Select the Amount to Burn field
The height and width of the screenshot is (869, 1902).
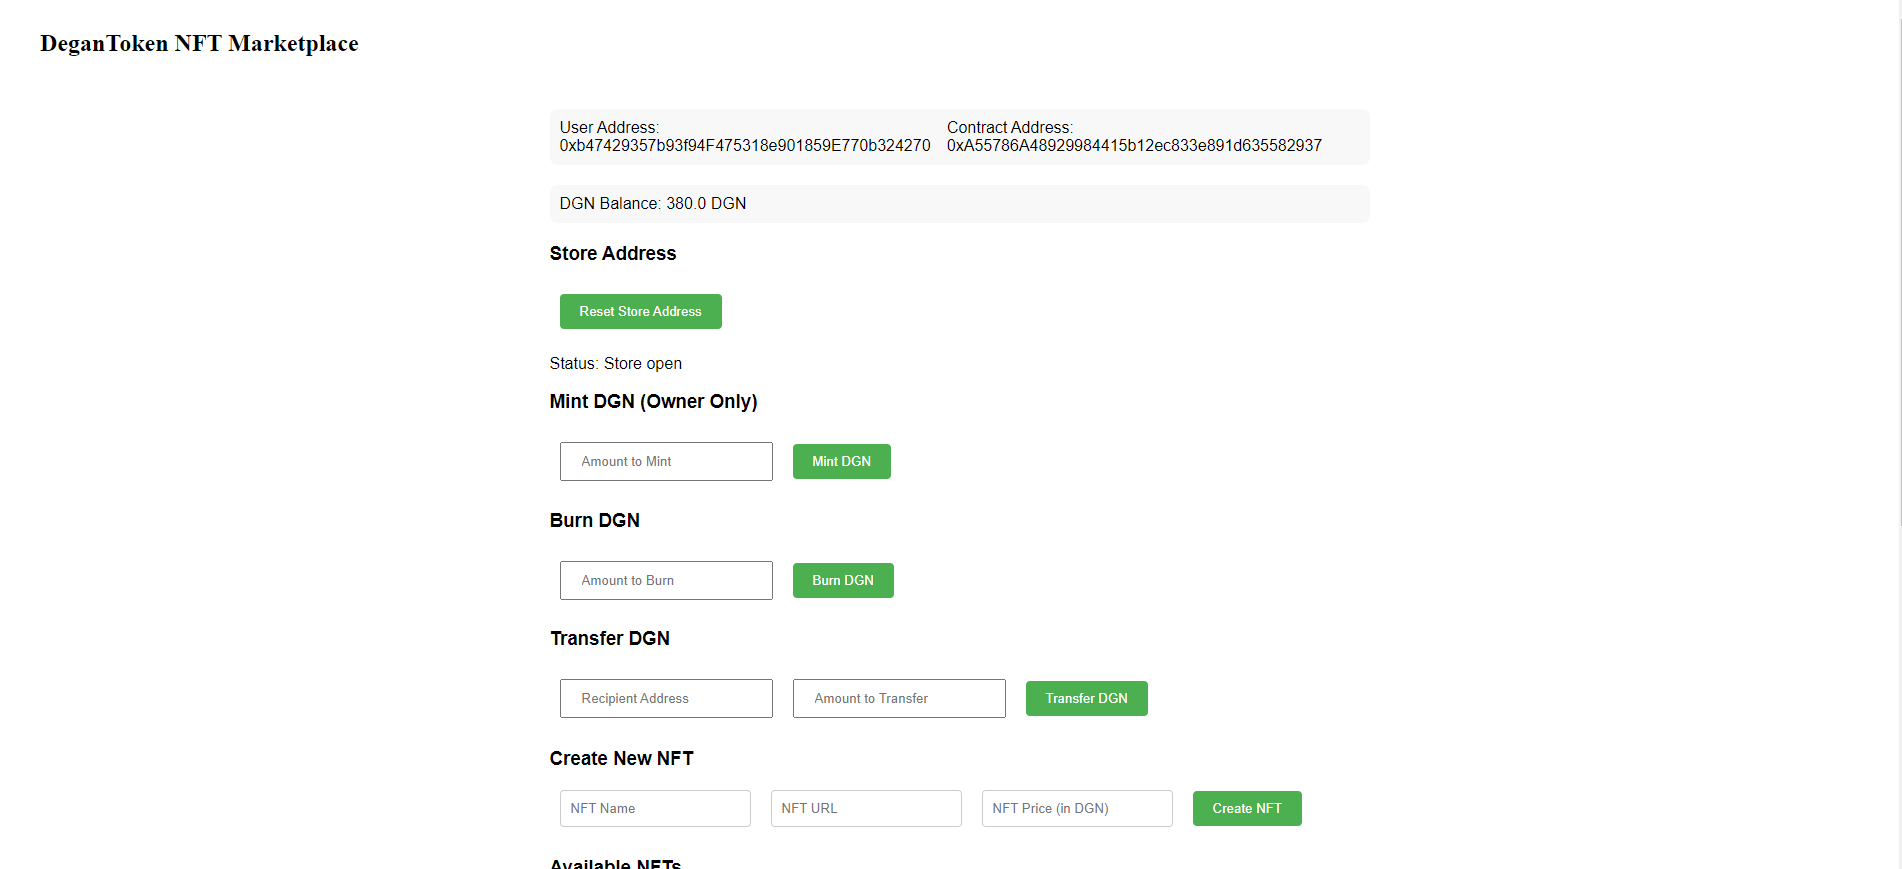click(665, 580)
